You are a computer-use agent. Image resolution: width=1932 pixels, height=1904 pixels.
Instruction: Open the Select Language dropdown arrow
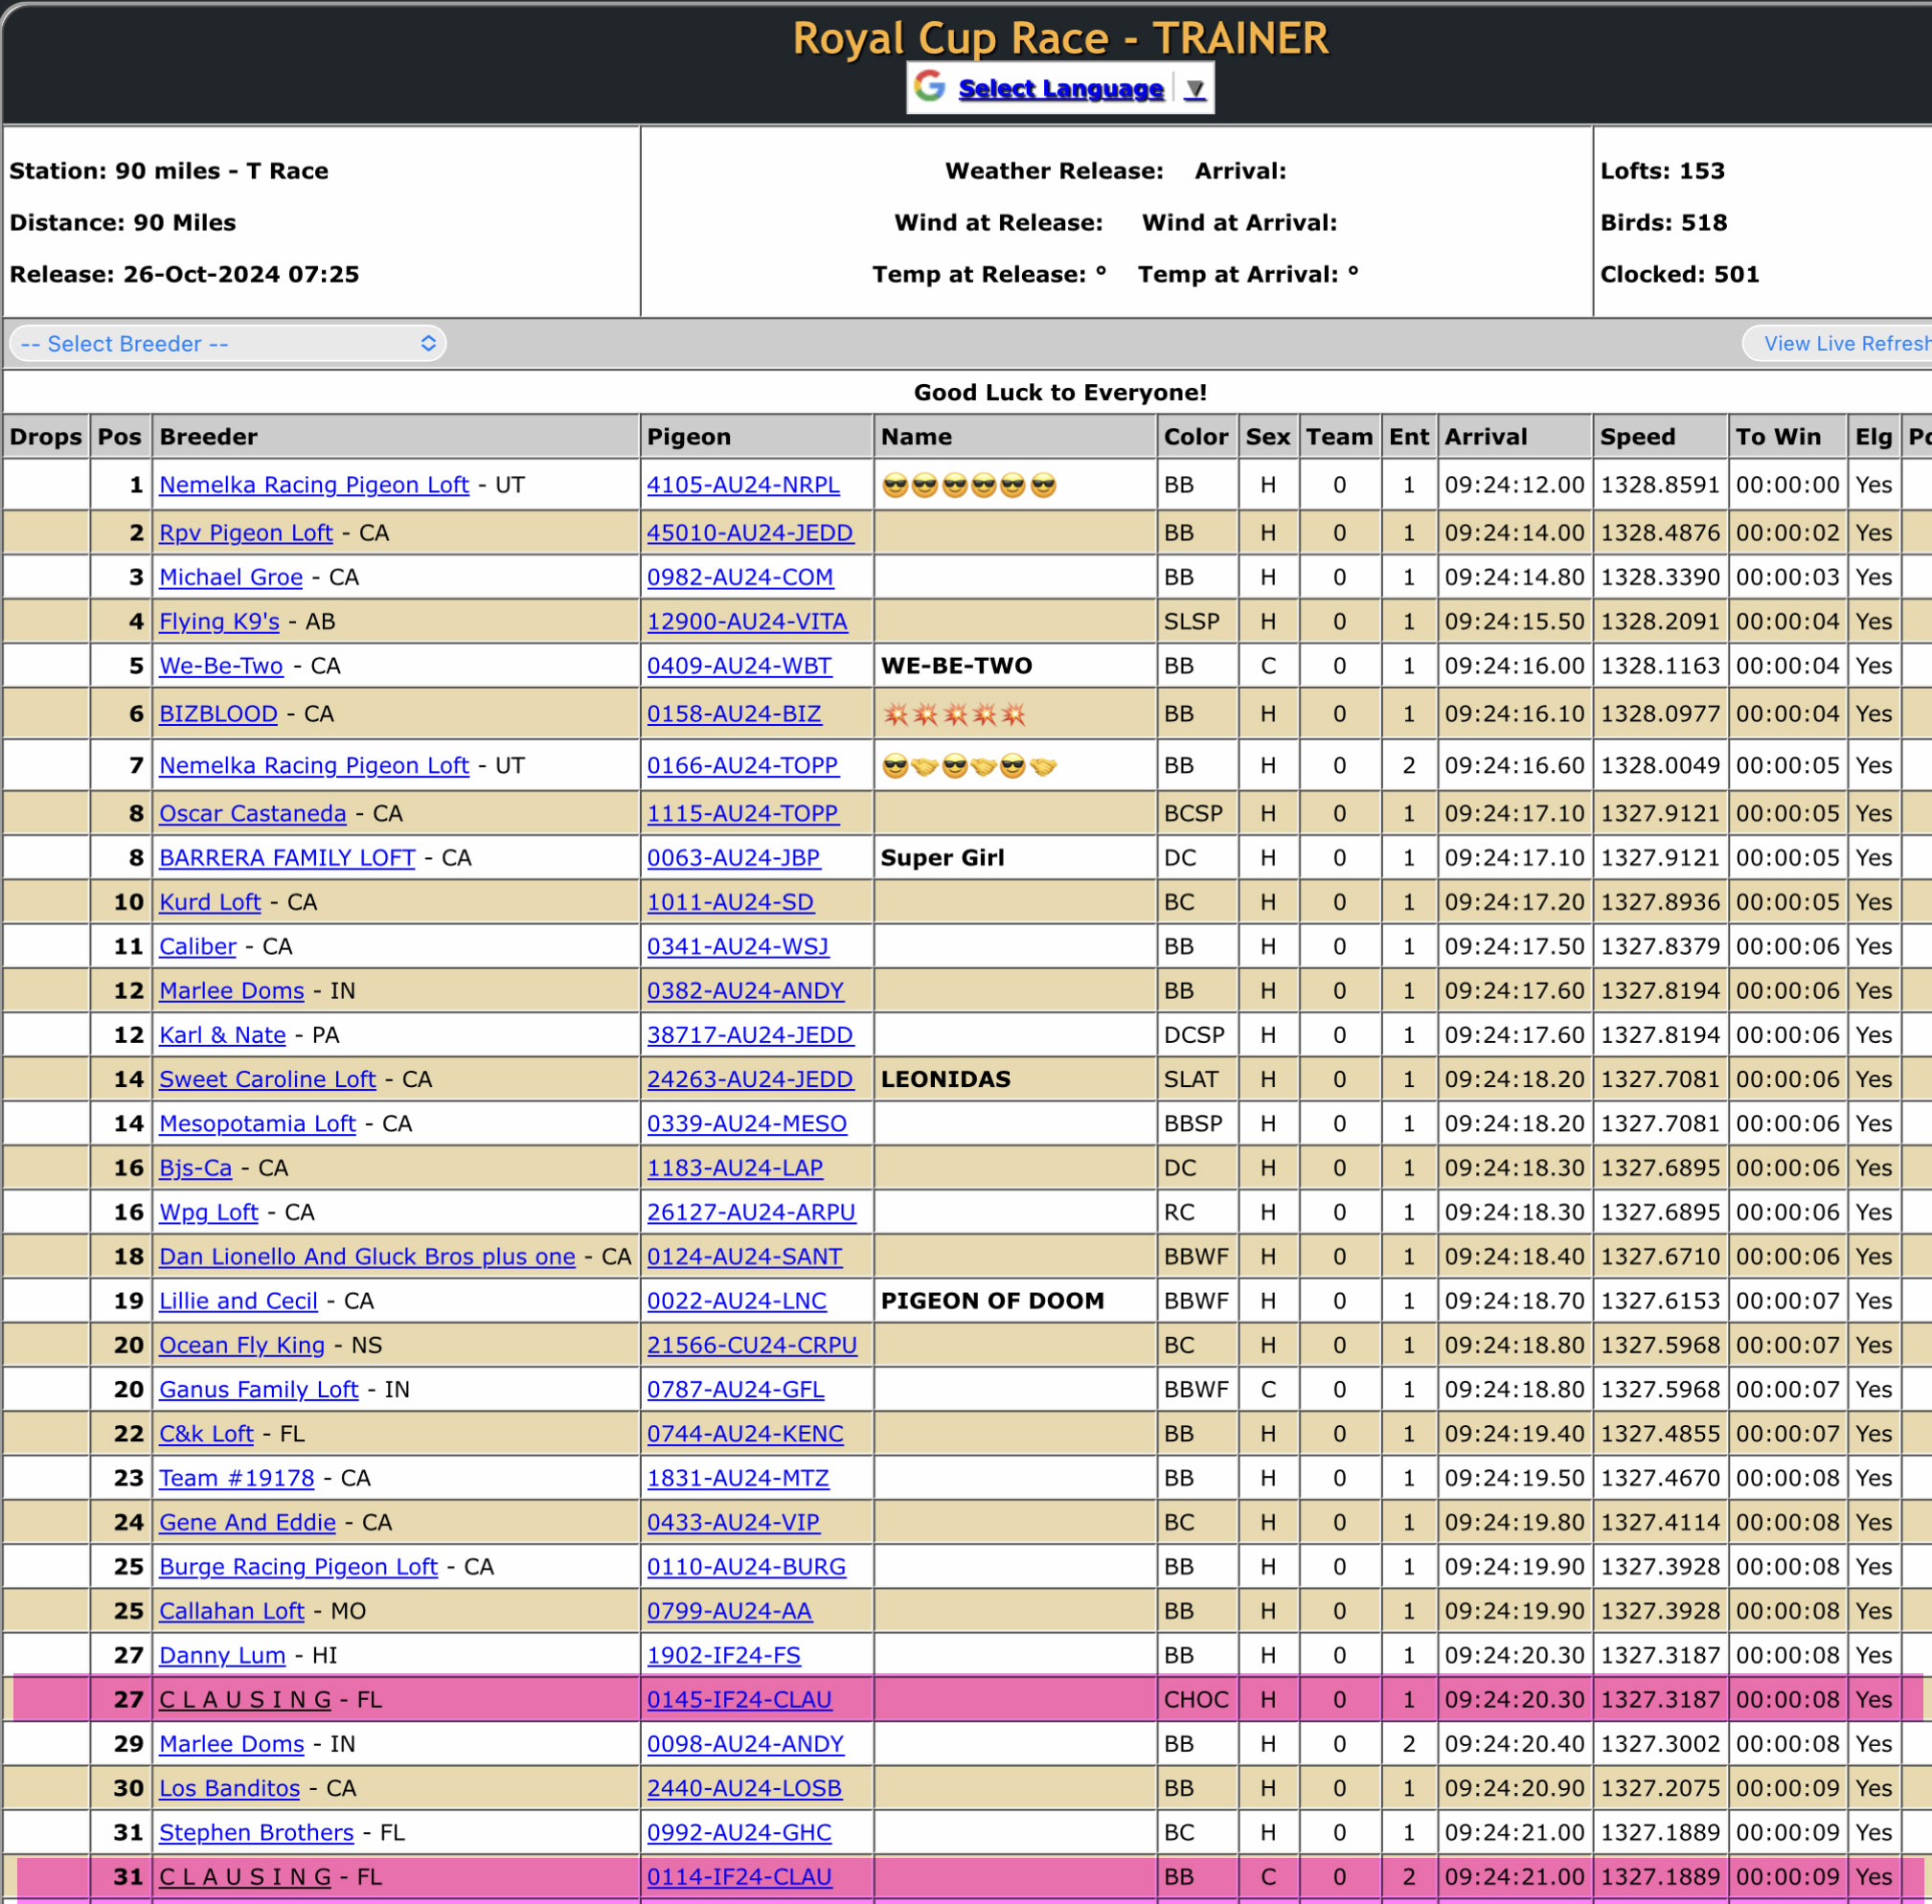pos(1194,89)
